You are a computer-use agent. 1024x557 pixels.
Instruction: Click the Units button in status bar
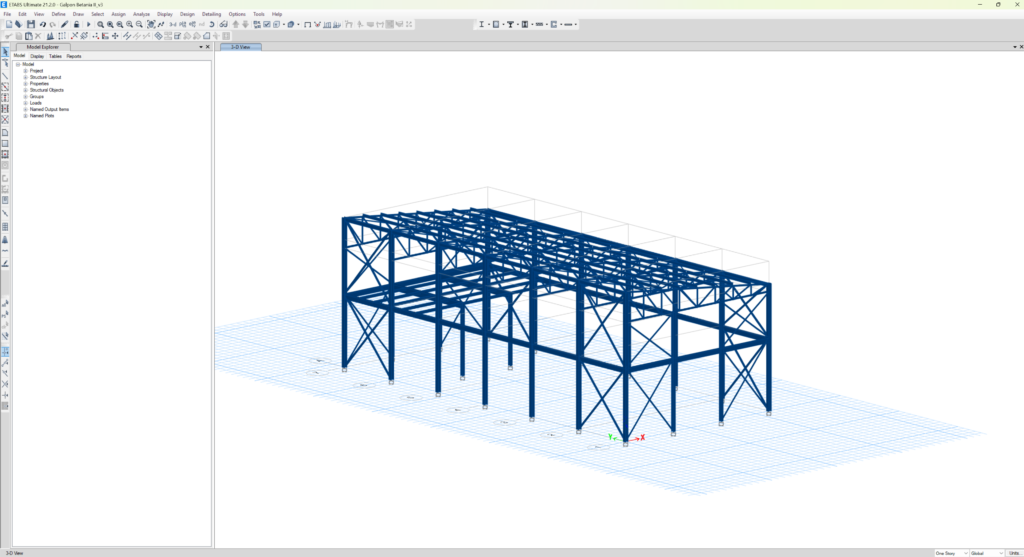(1014, 553)
